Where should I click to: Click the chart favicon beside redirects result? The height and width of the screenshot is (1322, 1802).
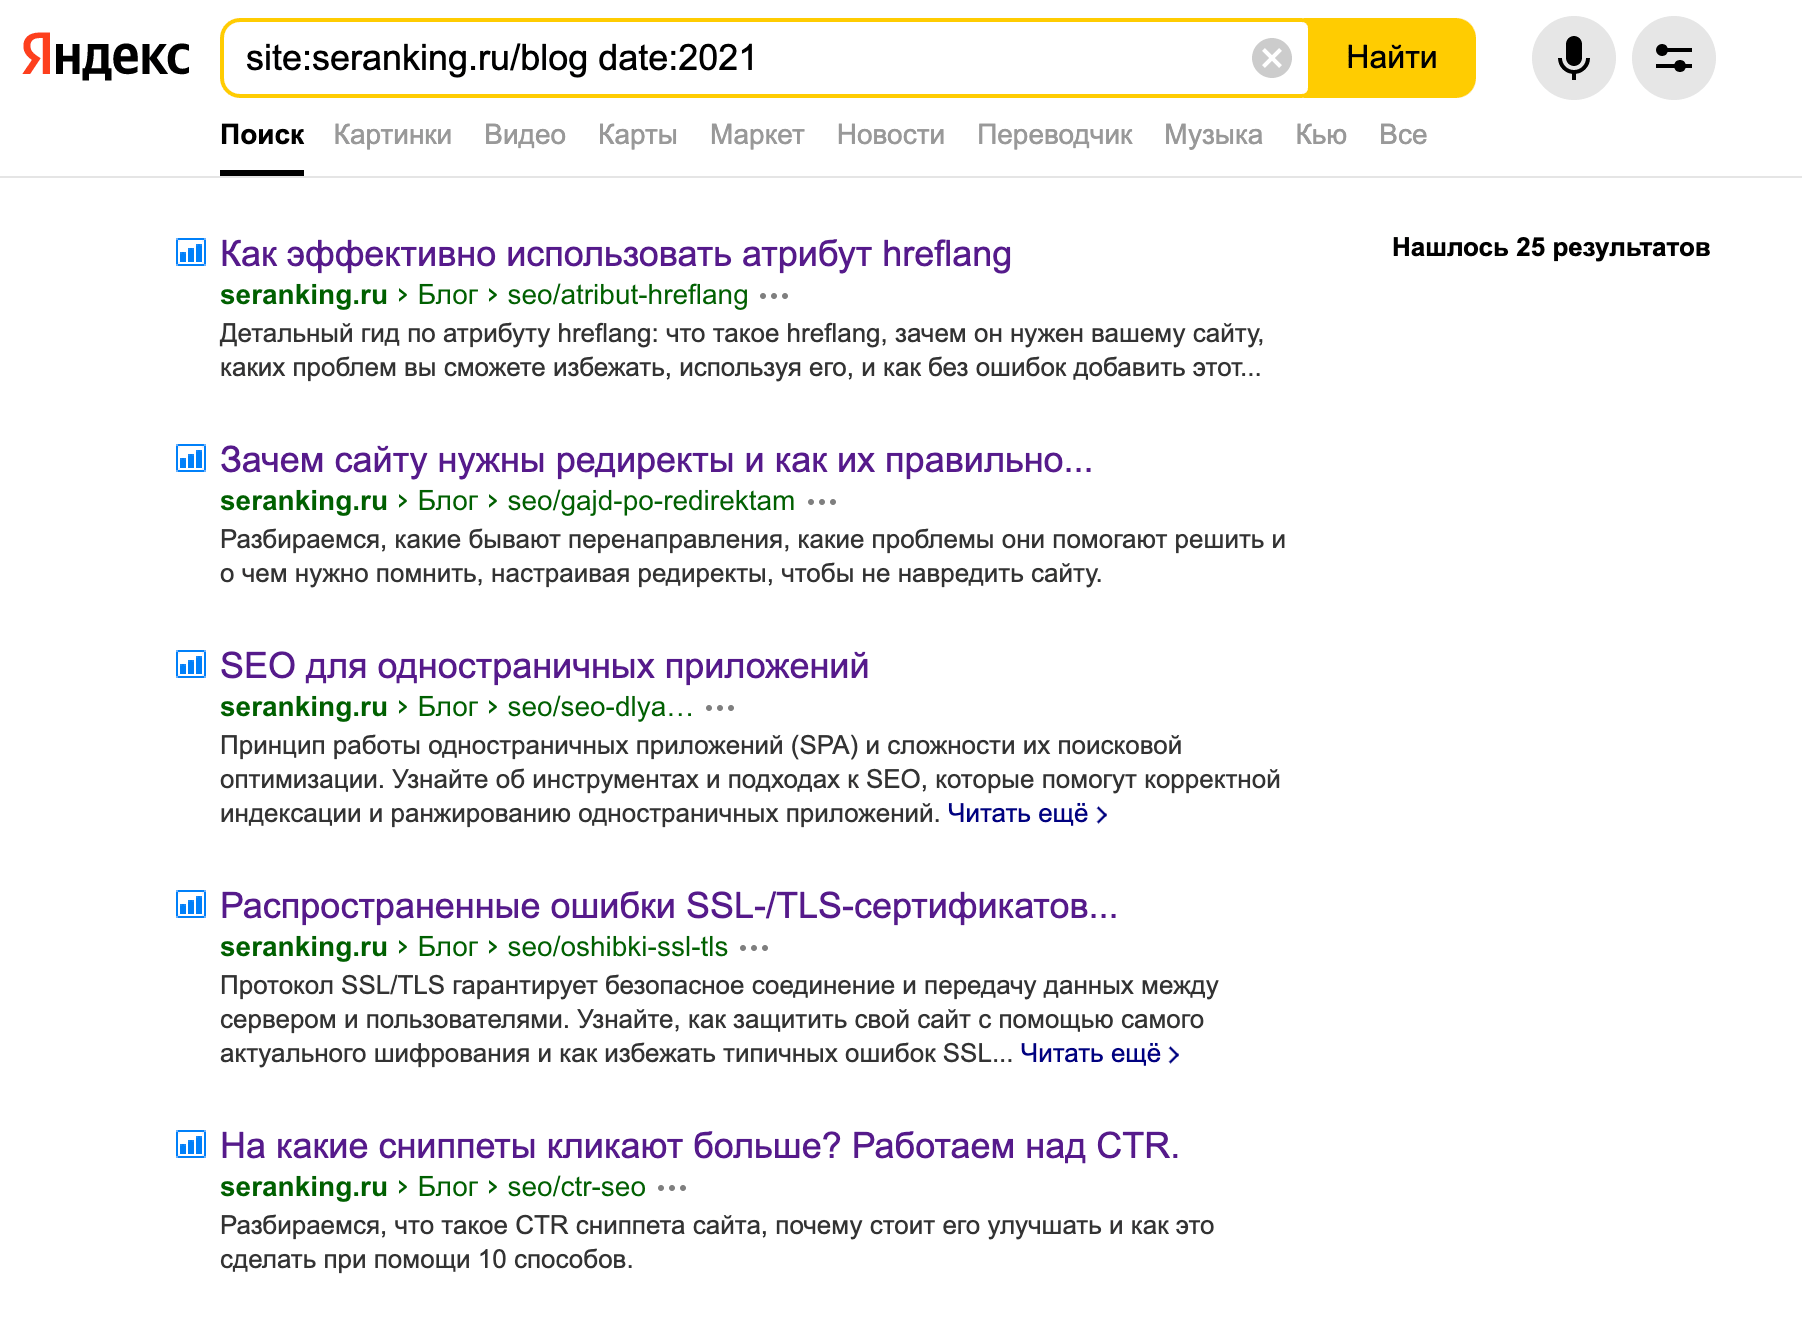point(191,458)
